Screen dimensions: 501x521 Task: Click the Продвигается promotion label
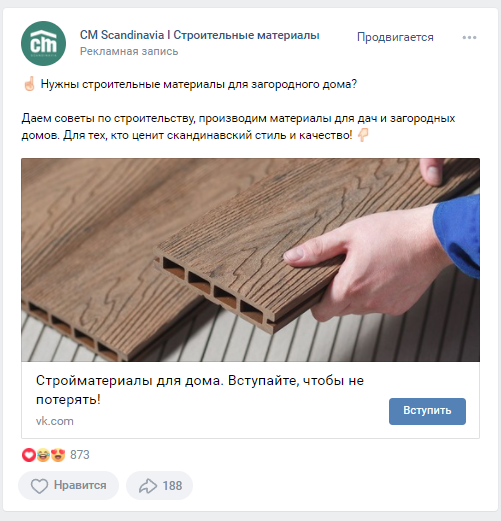pyautogui.click(x=395, y=37)
